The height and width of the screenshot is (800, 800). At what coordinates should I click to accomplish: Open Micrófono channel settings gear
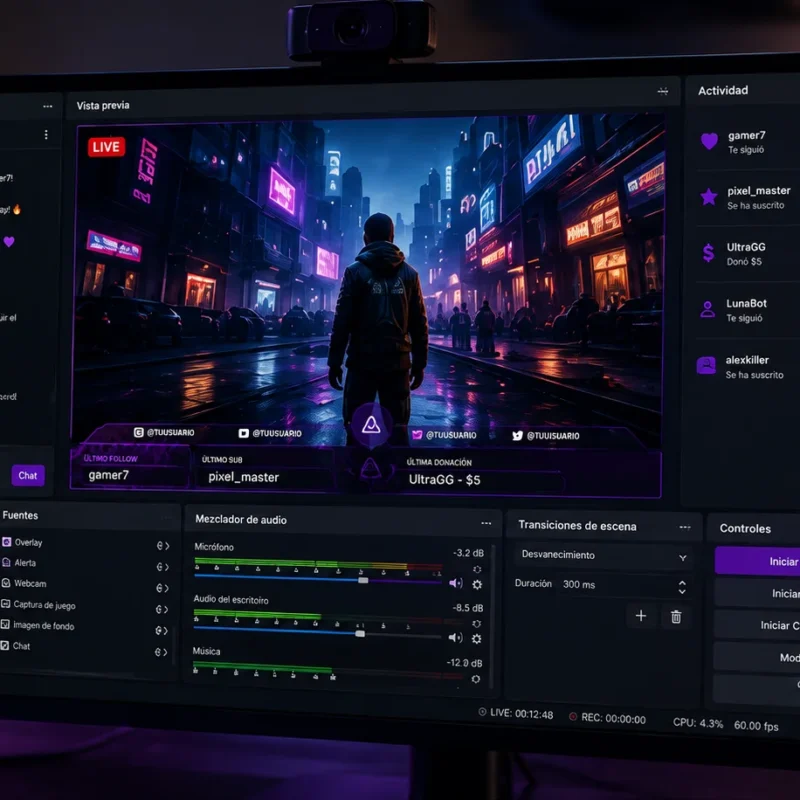pos(477,585)
